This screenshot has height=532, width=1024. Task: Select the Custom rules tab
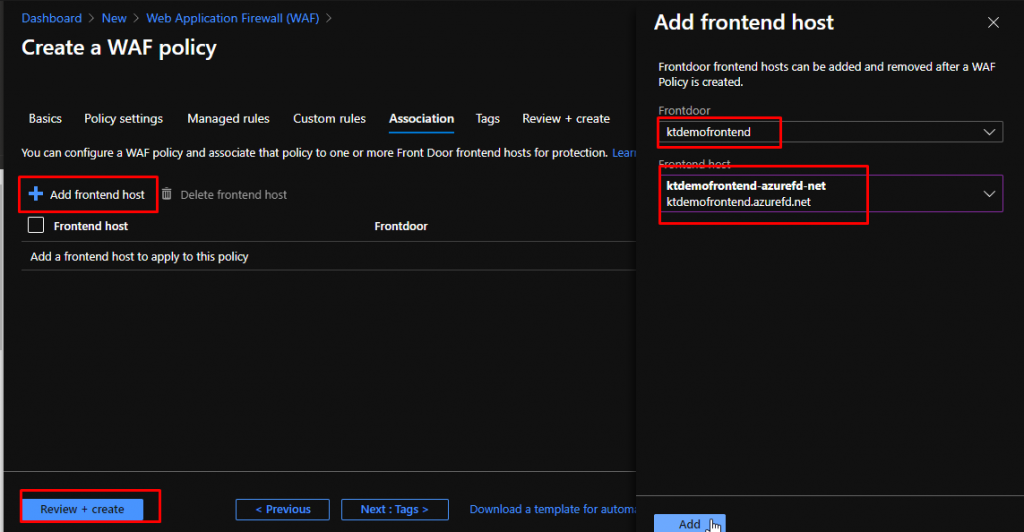pos(329,119)
